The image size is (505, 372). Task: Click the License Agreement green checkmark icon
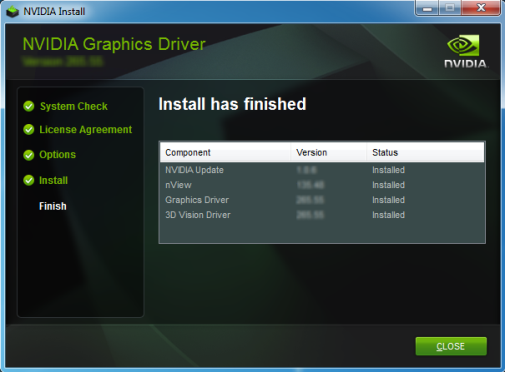point(29,129)
